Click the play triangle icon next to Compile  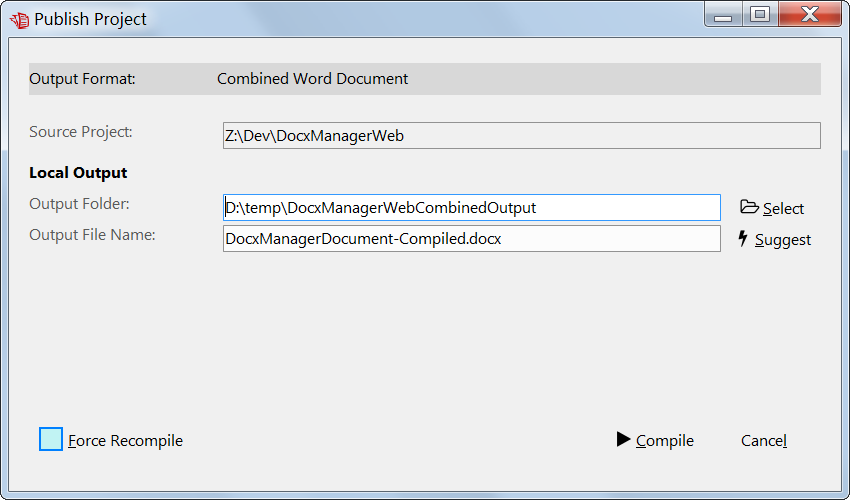click(x=623, y=439)
